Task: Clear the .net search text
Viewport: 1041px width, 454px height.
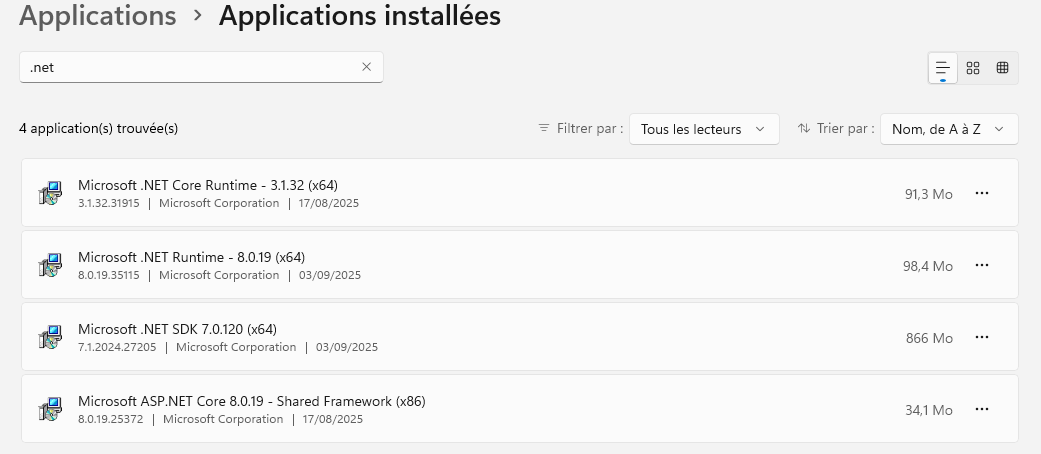Action: click(366, 67)
